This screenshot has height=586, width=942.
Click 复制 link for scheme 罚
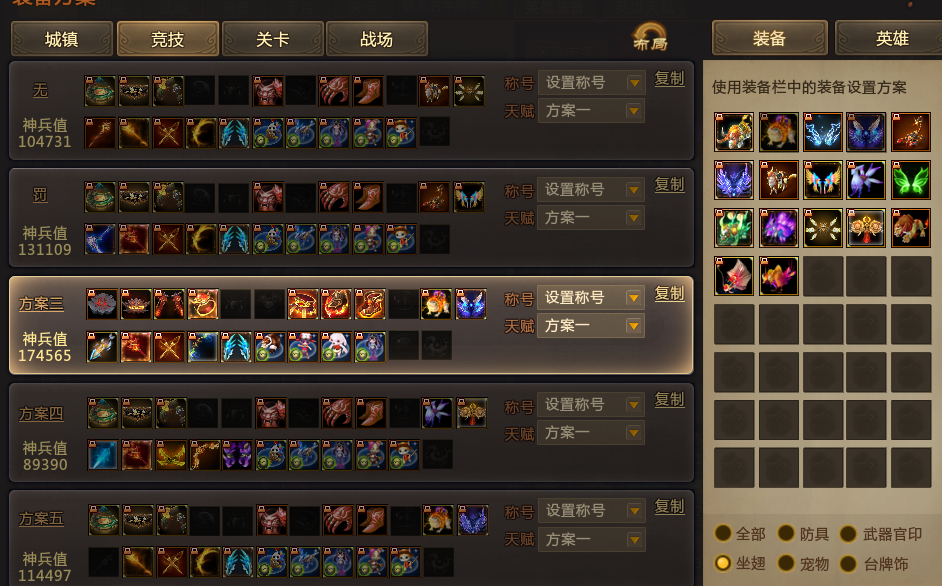pyautogui.click(x=669, y=185)
